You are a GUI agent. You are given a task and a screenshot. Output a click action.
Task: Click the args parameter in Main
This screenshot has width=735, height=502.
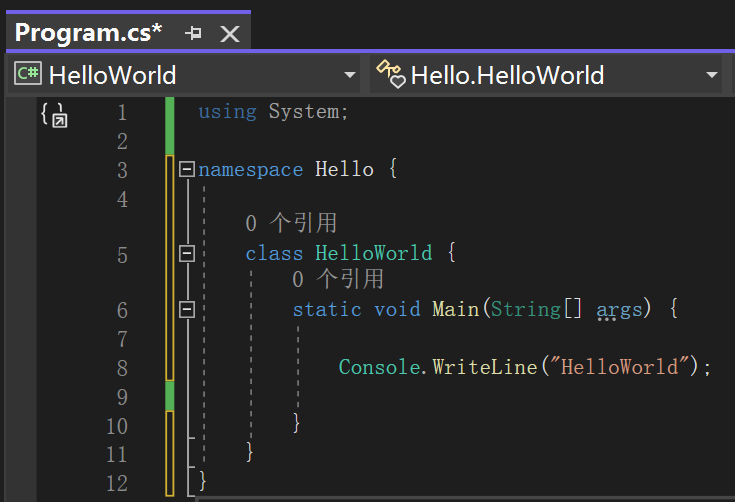coord(619,310)
